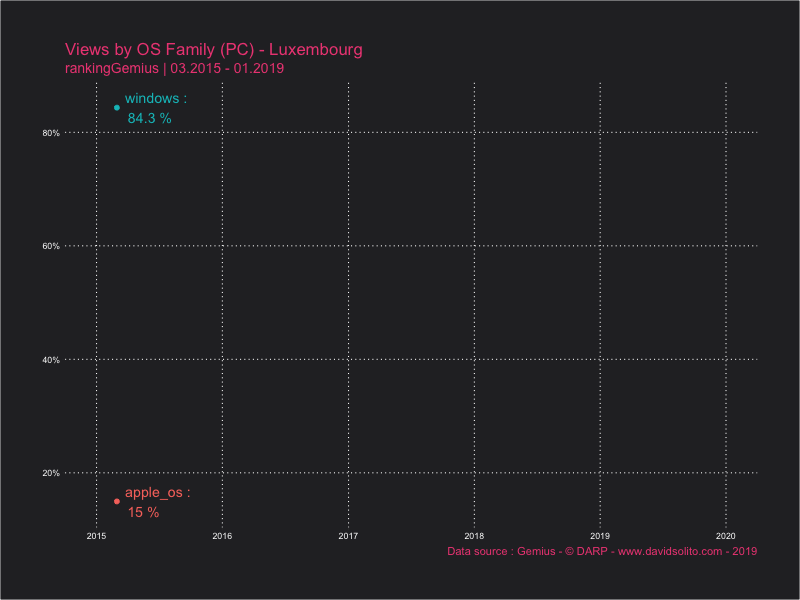Click the 2020 x-axis label
Image resolution: width=800 pixels, height=600 pixels.
pyautogui.click(x=726, y=536)
